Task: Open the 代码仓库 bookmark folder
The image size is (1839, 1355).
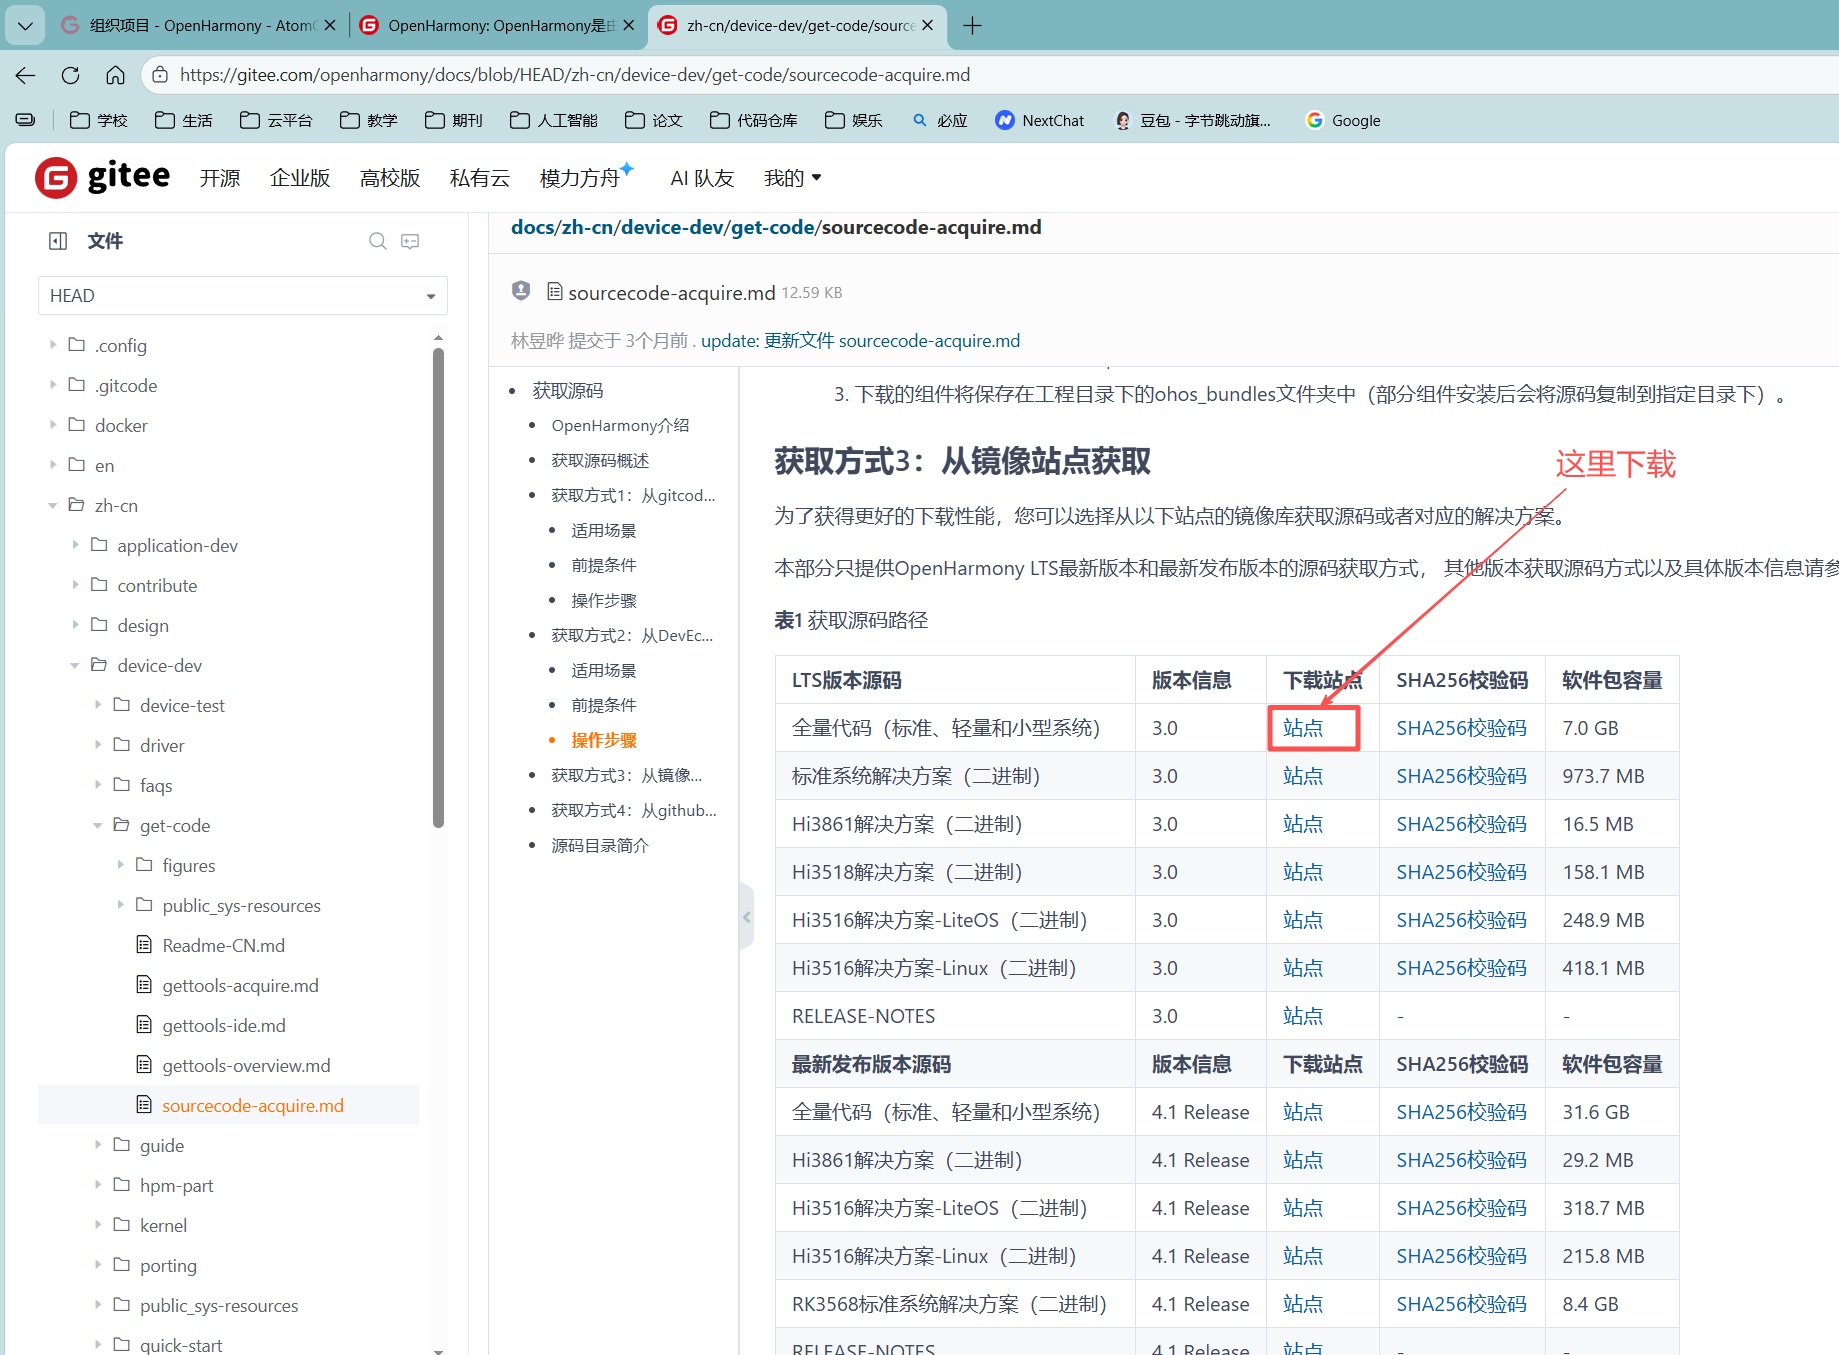Action: pos(754,120)
